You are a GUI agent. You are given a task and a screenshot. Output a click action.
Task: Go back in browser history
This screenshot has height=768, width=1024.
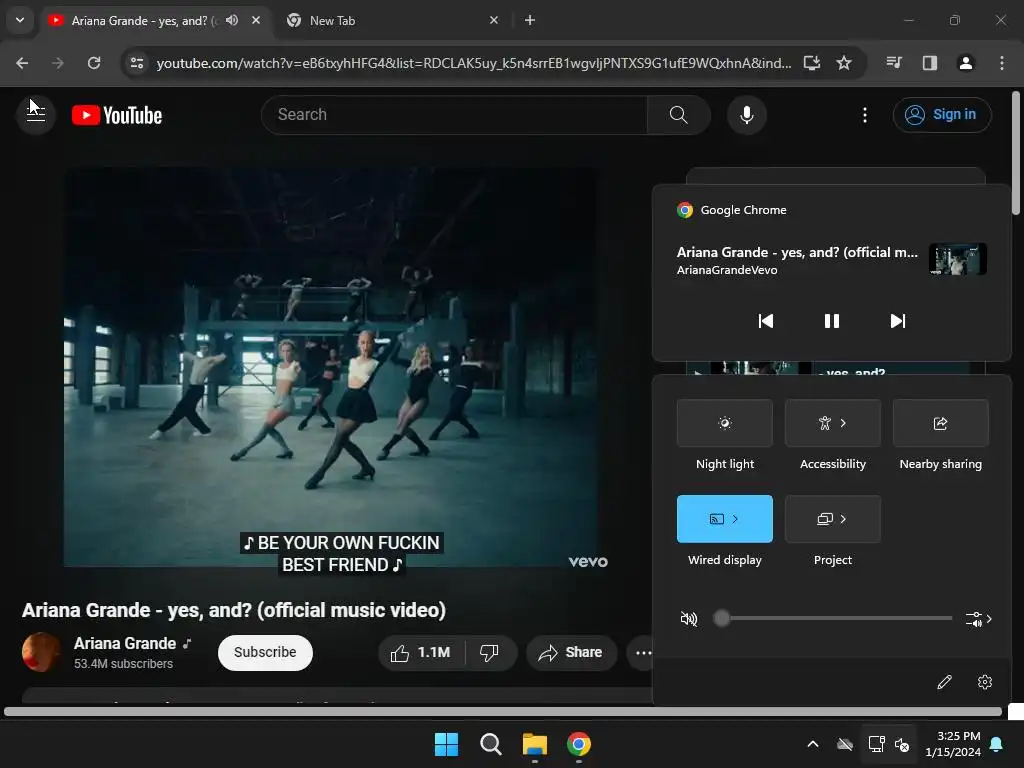pyautogui.click(x=22, y=63)
